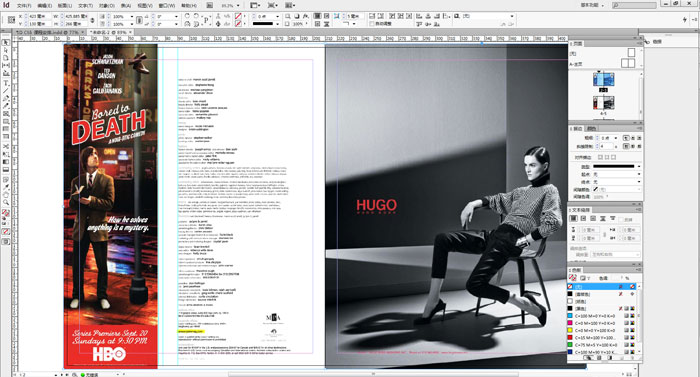Open the 文件(F) menu

coord(24,6)
